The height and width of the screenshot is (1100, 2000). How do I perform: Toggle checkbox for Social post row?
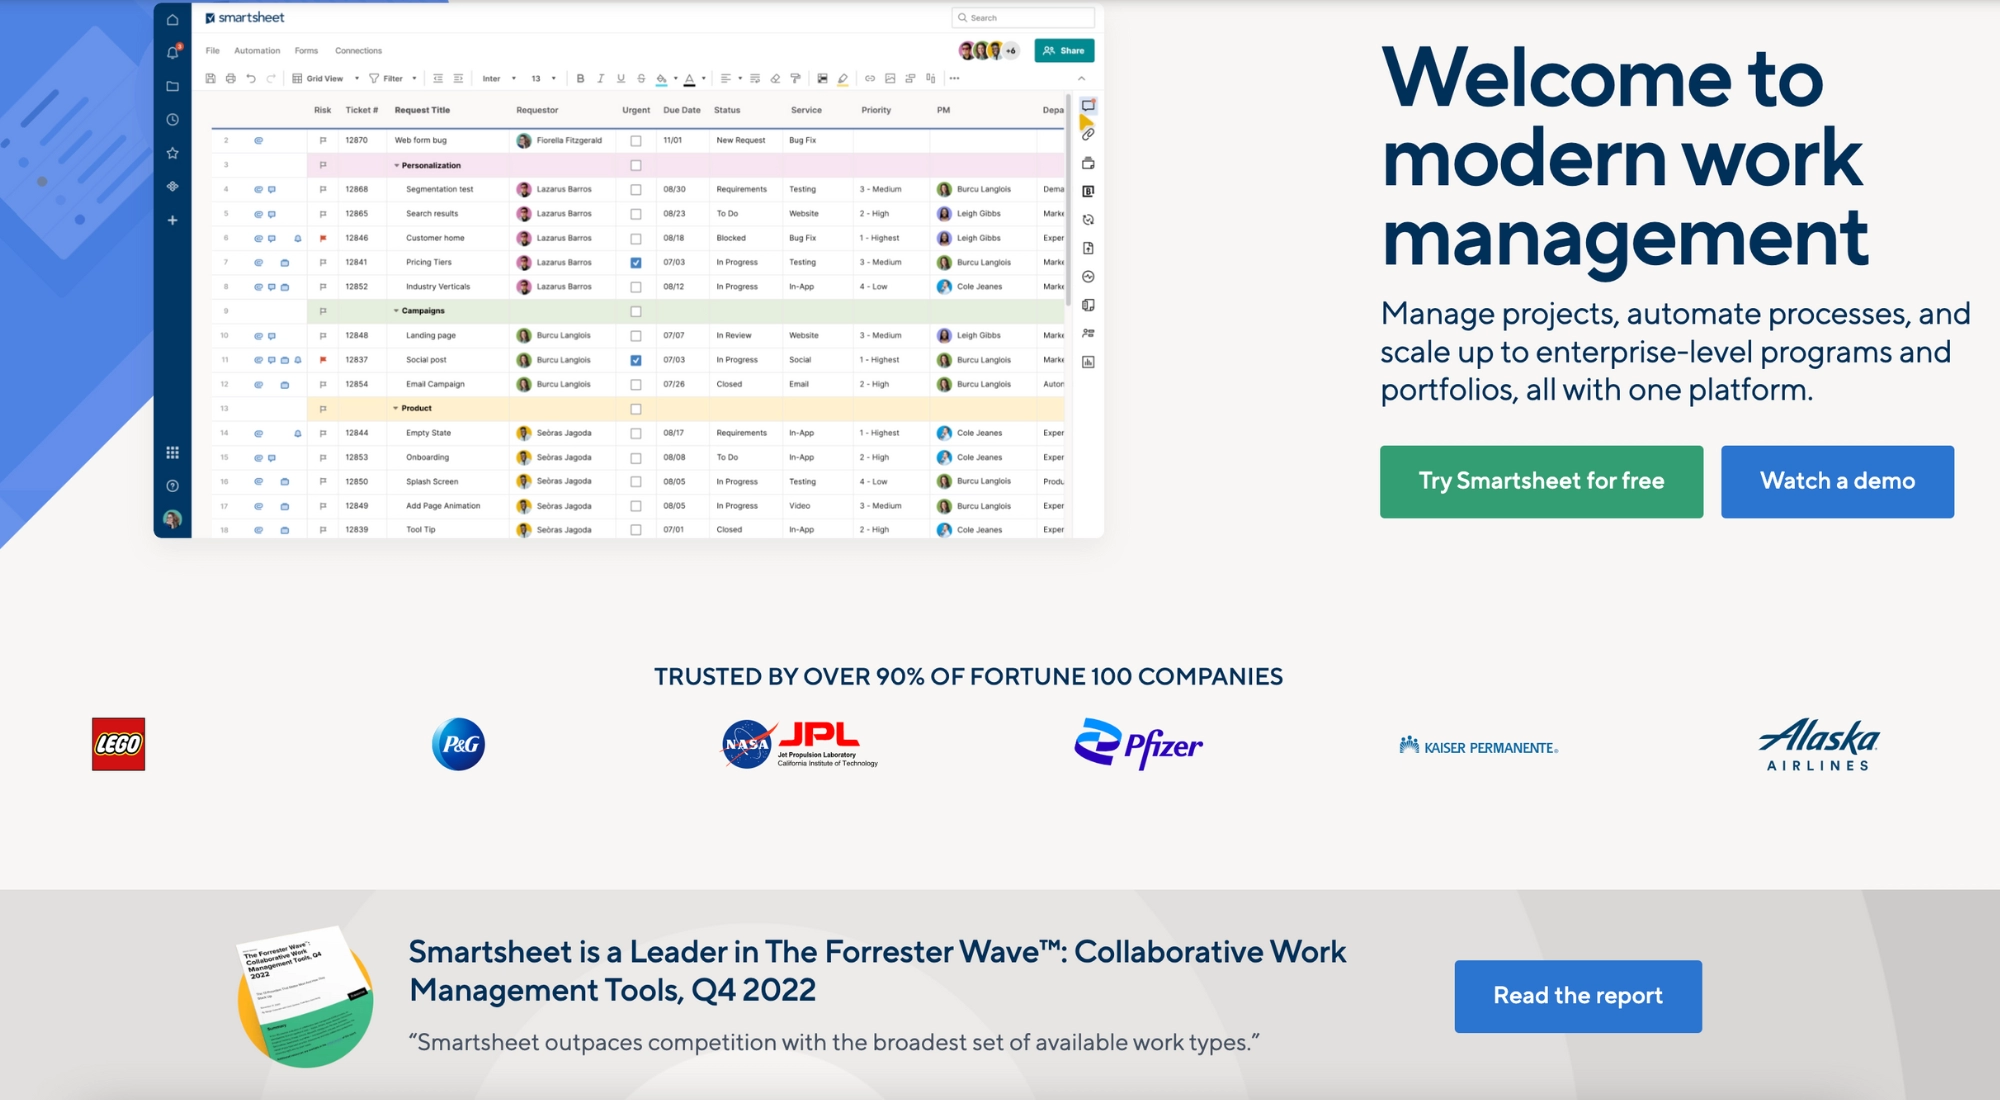click(x=635, y=360)
